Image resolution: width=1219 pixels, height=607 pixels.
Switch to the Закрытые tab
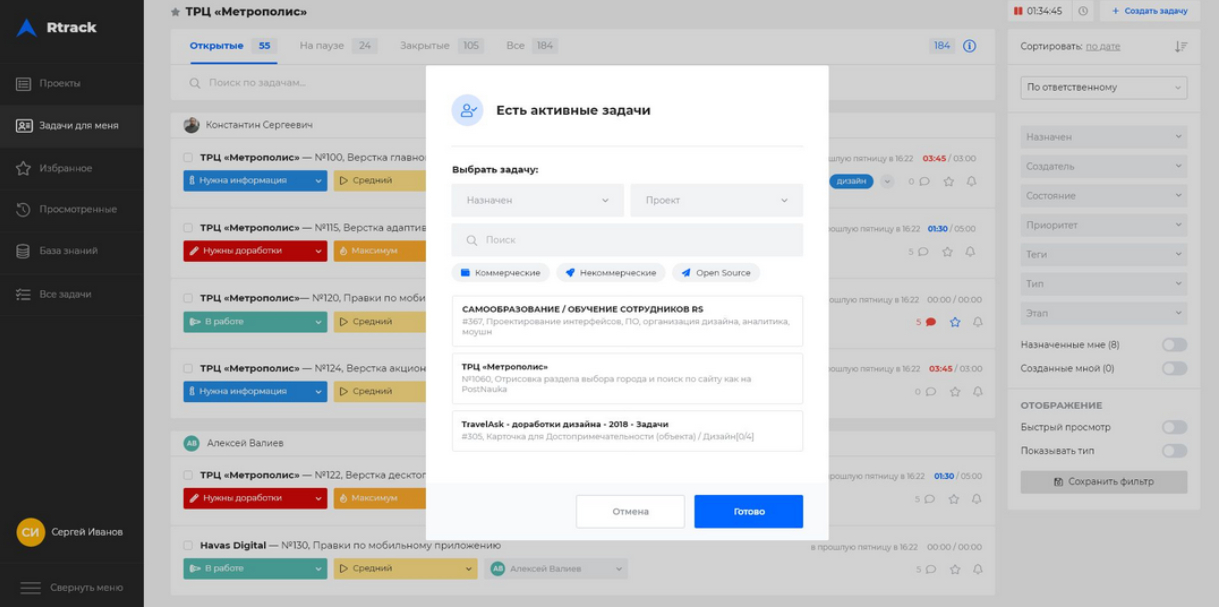click(441, 46)
